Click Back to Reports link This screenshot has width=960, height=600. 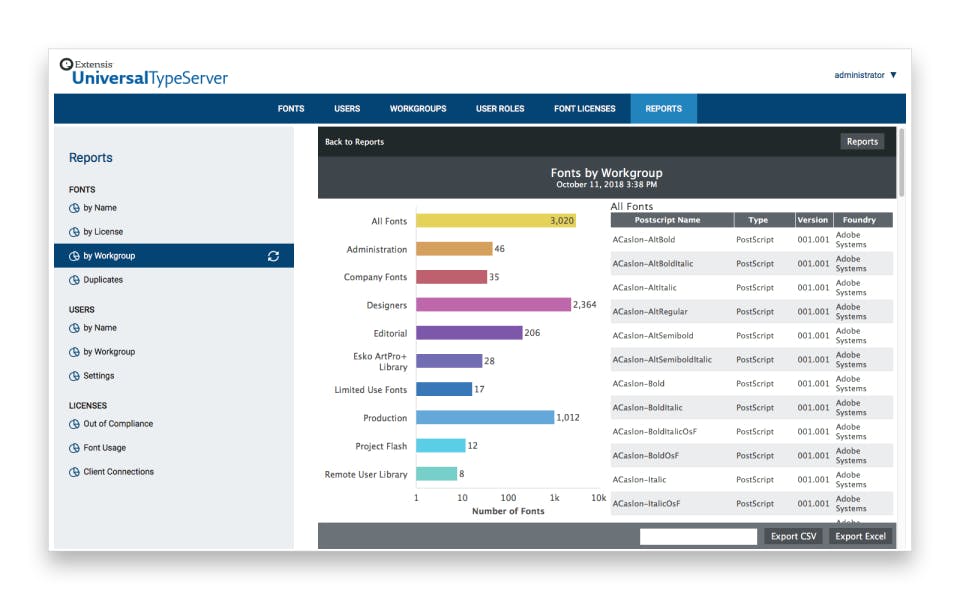click(x=354, y=141)
